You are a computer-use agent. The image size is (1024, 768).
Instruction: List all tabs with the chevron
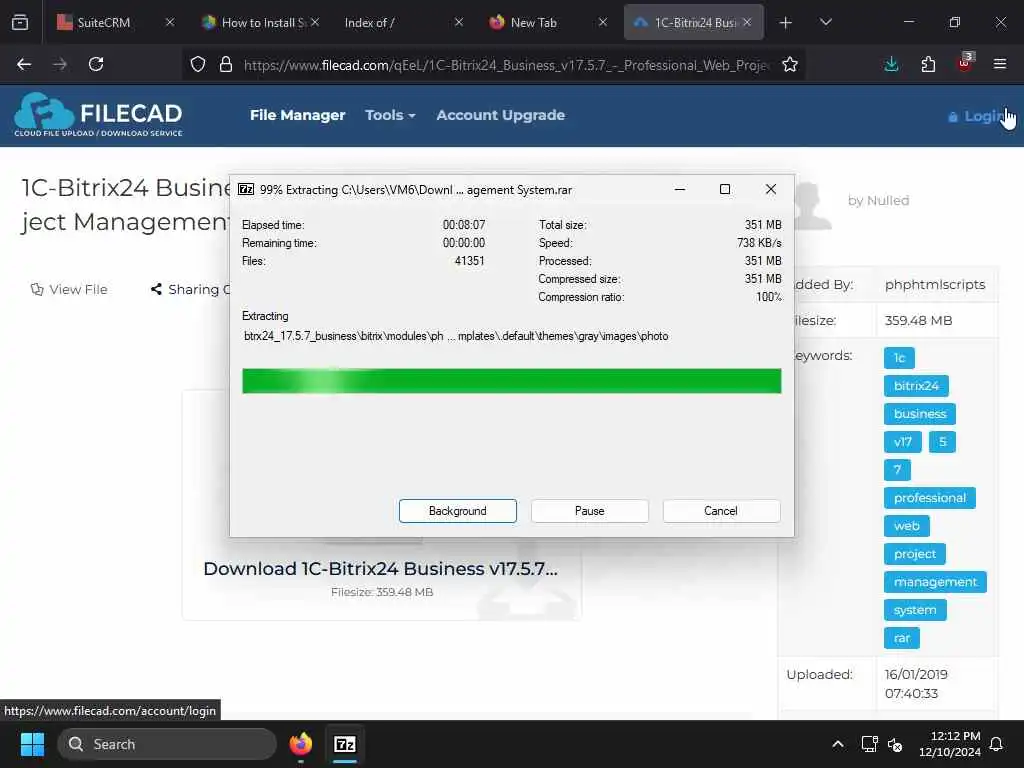pyautogui.click(x=825, y=22)
